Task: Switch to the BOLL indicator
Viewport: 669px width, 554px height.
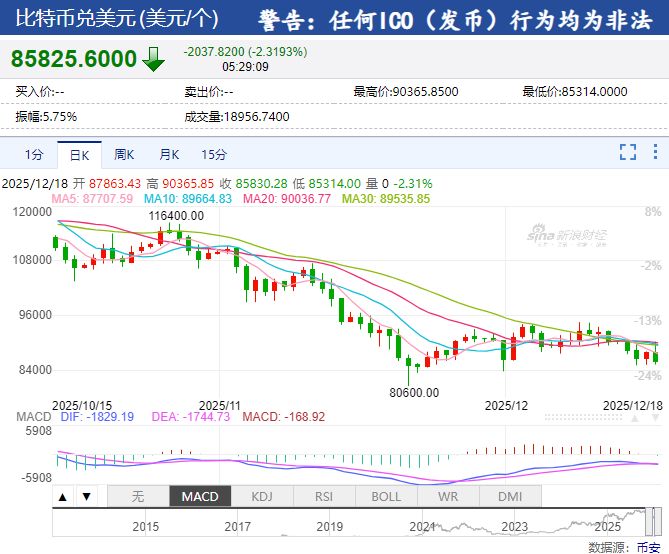Action: tap(386, 496)
